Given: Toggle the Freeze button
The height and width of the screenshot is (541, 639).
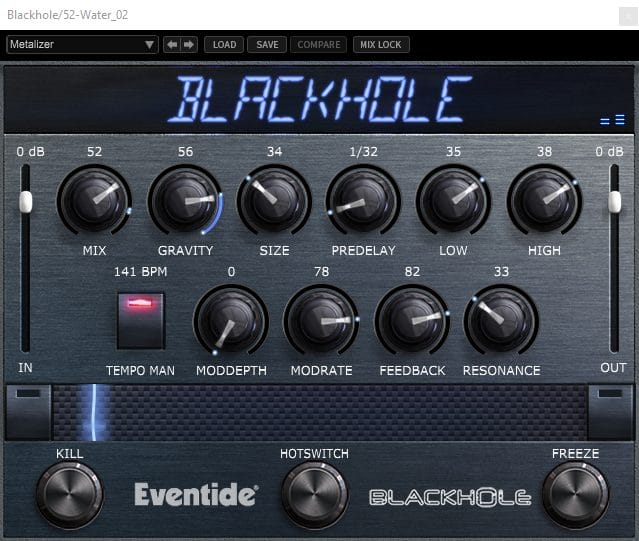Looking at the screenshot, I should click(575, 496).
